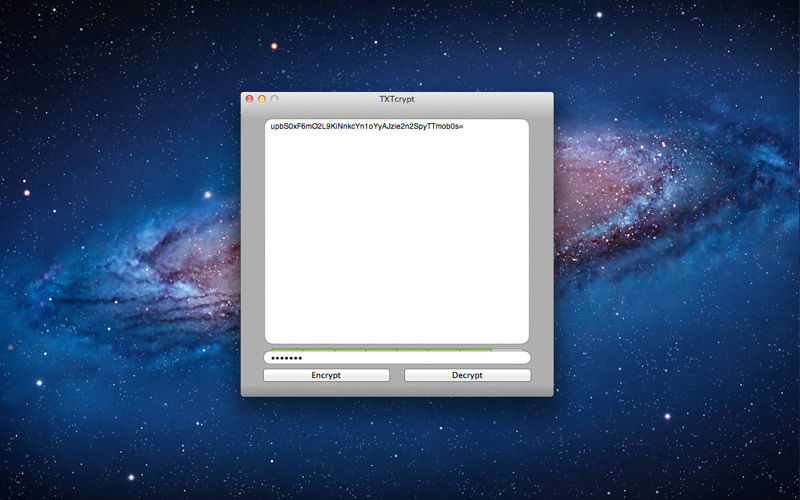
Task: Click the gray disabled zoom button
Action: (x=274, y=99)
